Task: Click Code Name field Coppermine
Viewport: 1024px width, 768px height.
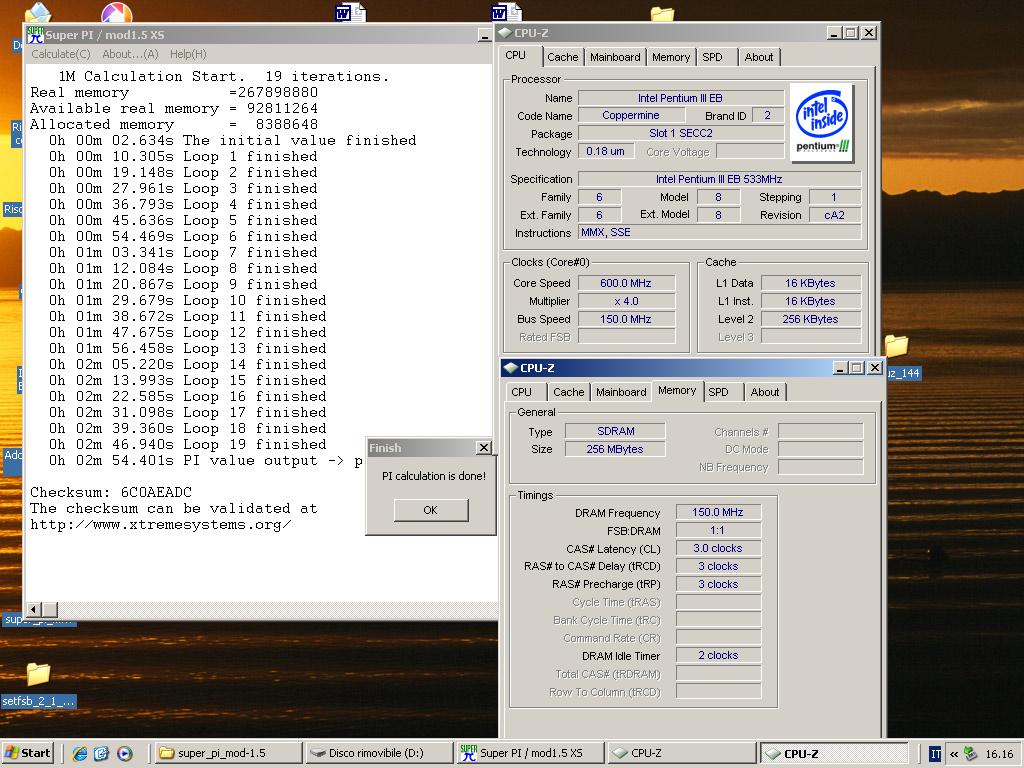Action: (x=631, y=116)
